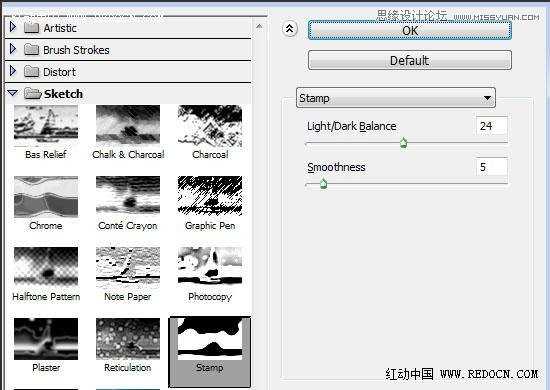Collapse the Sketch filter folder
Viewport: 550px width, 390px height.
pos(13,93)
